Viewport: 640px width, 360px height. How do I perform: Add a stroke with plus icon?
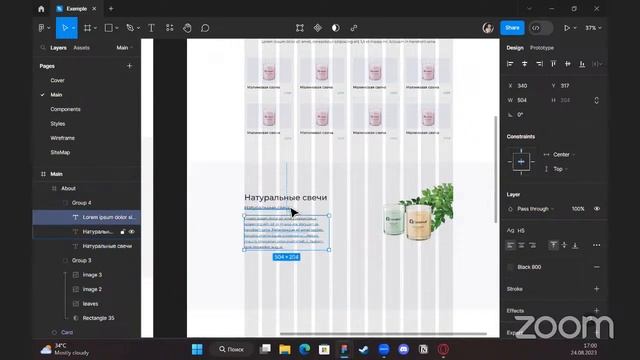tap(596, 289)
